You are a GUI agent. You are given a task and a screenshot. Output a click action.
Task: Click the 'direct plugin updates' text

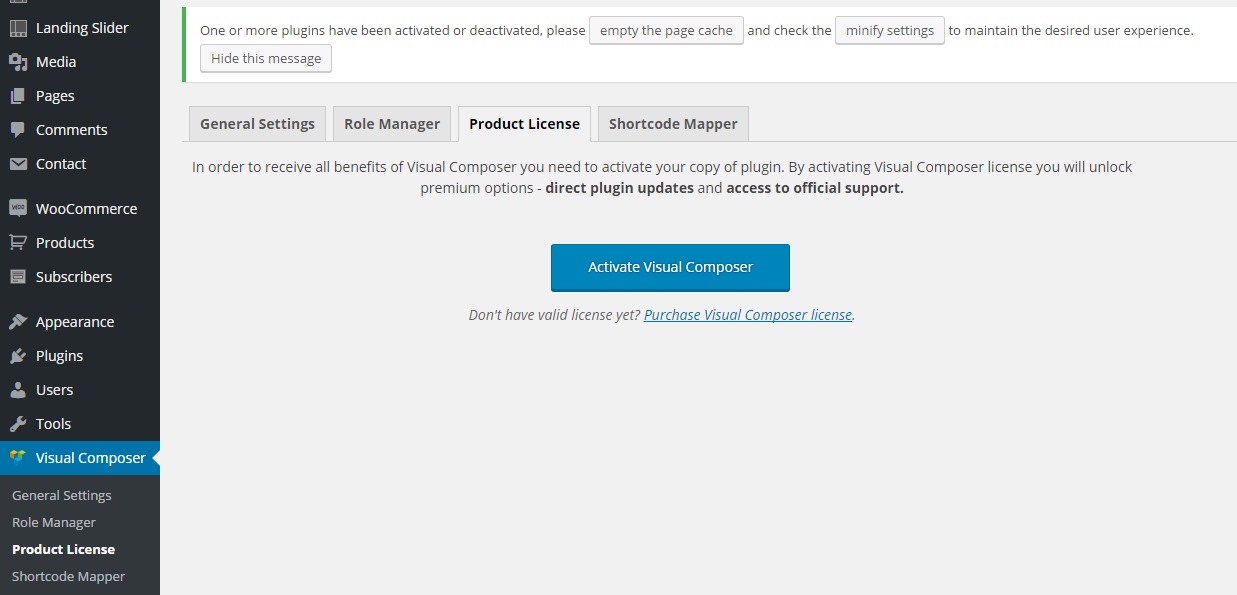pyautogui.click(x=619, y=187)
